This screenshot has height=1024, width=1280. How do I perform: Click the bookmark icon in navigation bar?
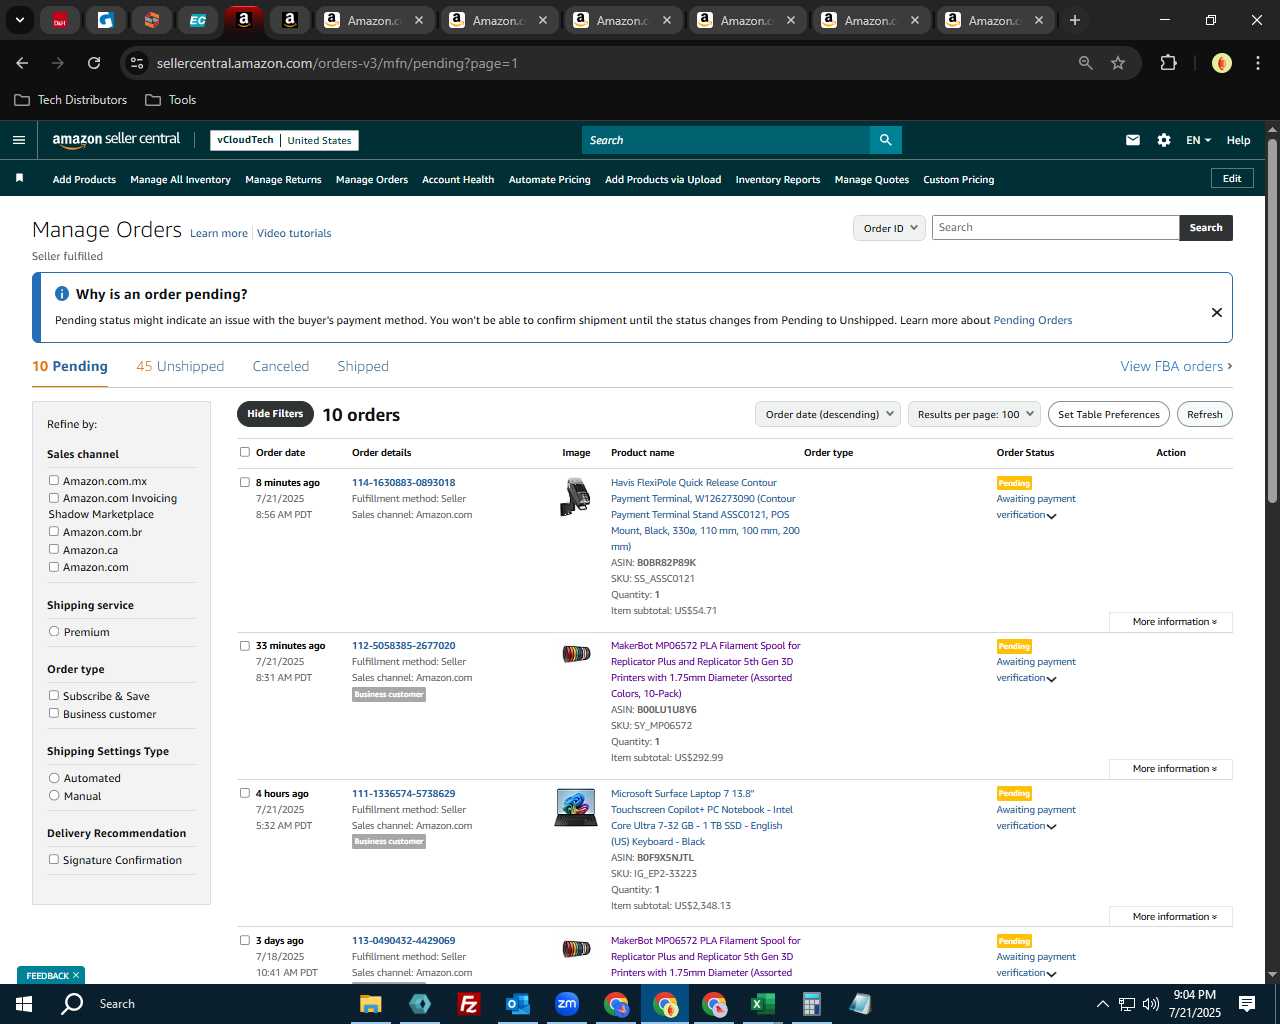pyautogui.click(x=19, y=178)
